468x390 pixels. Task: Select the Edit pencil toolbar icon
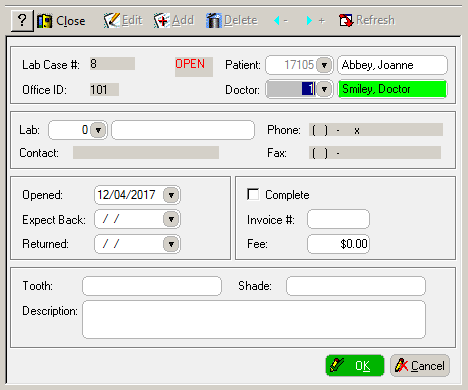tap(112, 20)
